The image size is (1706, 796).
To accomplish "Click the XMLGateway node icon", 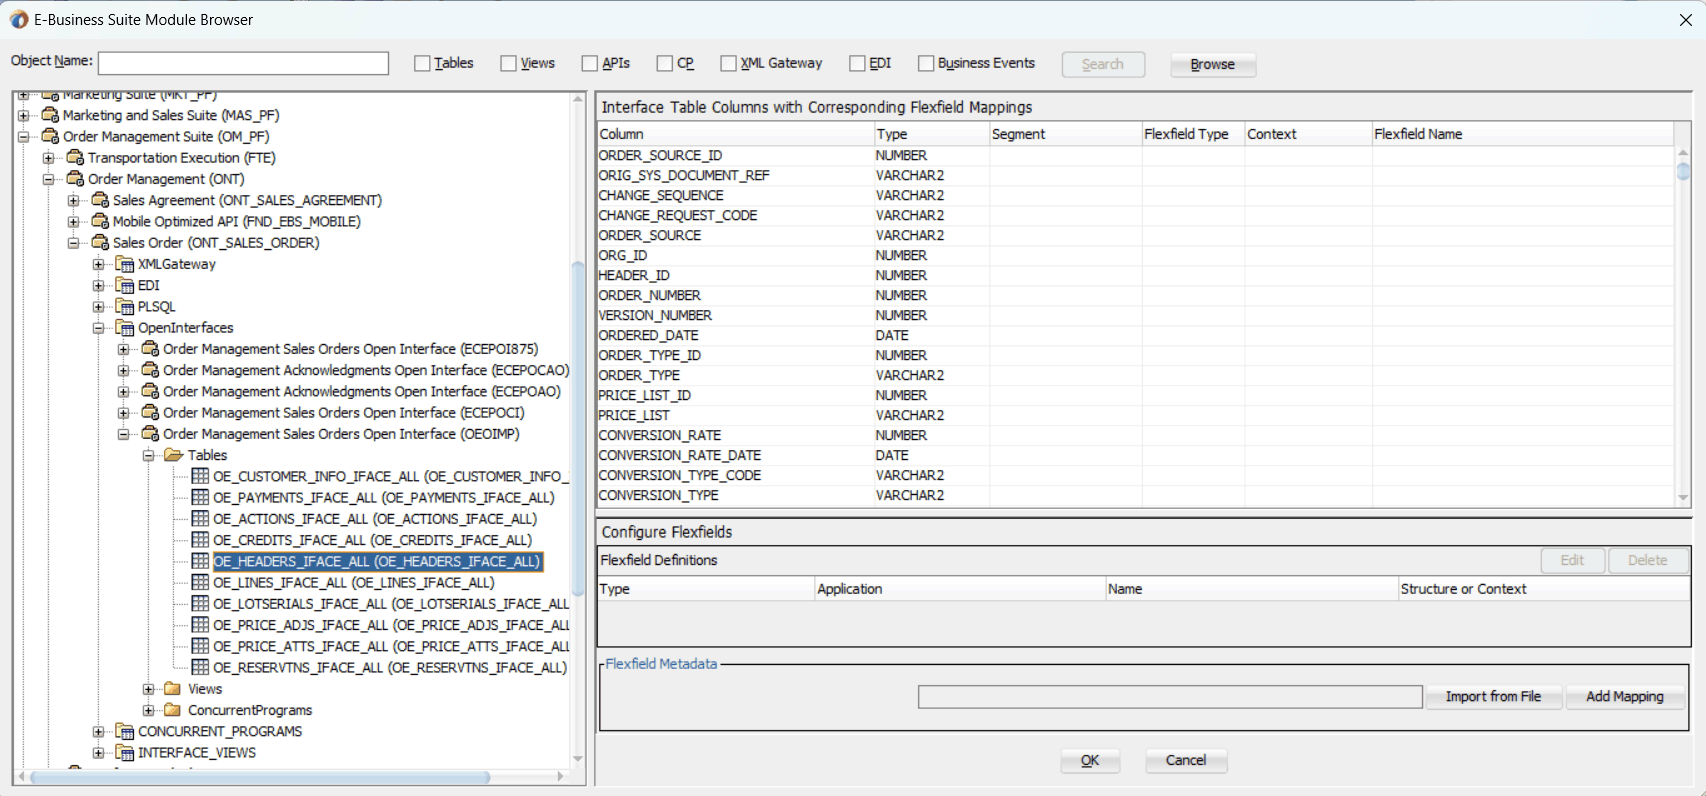I will point(125,264).
